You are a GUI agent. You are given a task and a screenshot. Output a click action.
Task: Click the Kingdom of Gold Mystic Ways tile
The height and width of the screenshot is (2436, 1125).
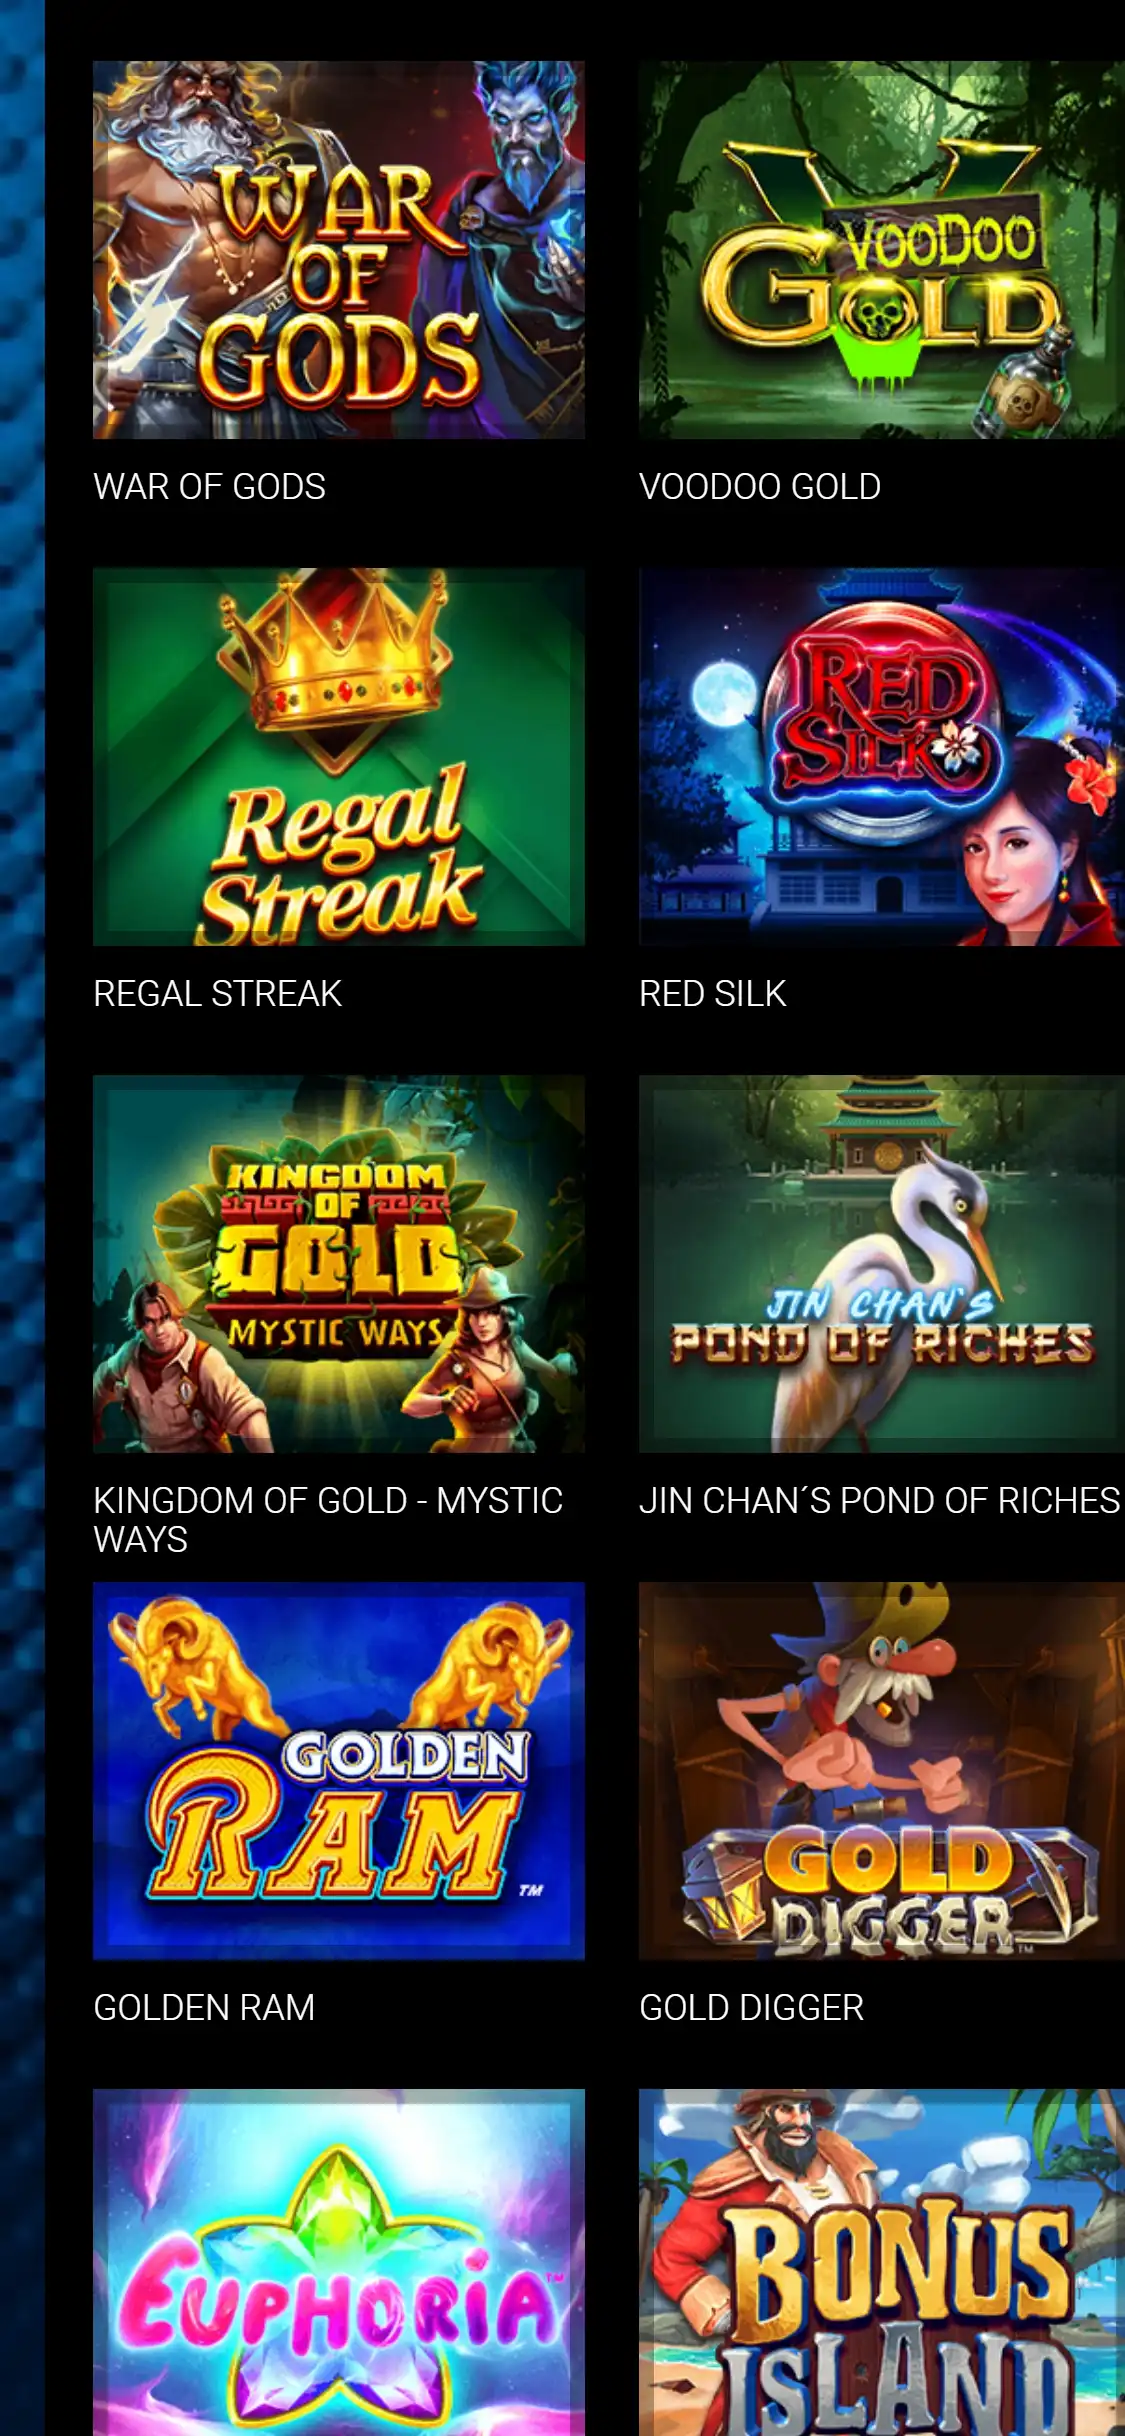339,1264
